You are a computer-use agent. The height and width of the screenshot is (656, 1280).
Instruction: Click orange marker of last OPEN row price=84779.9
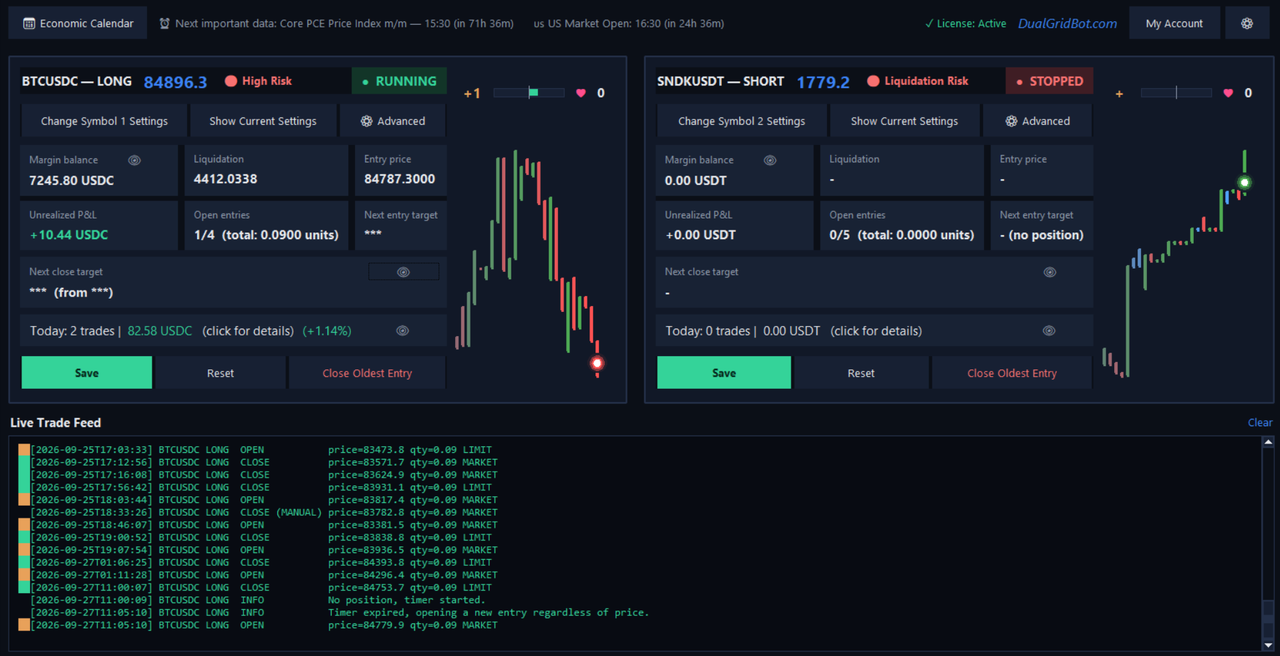[24, 625]
